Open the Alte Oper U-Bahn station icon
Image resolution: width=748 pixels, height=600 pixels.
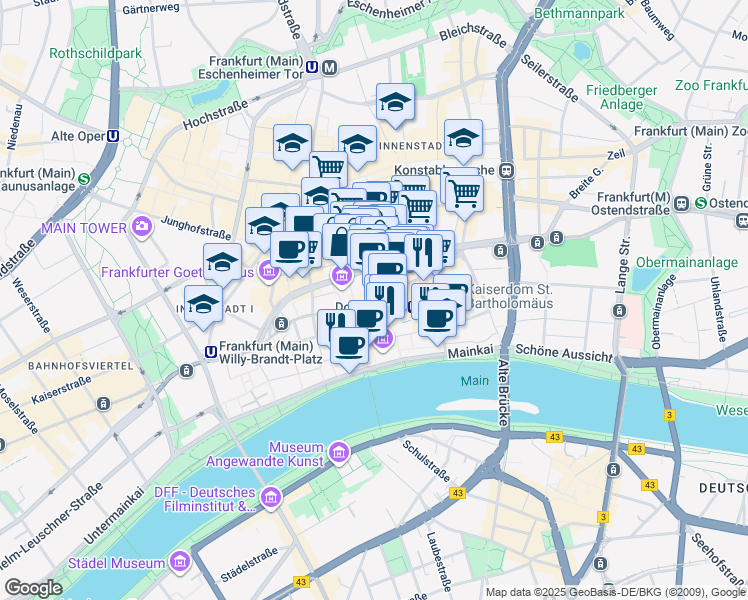tap(113, 136)
